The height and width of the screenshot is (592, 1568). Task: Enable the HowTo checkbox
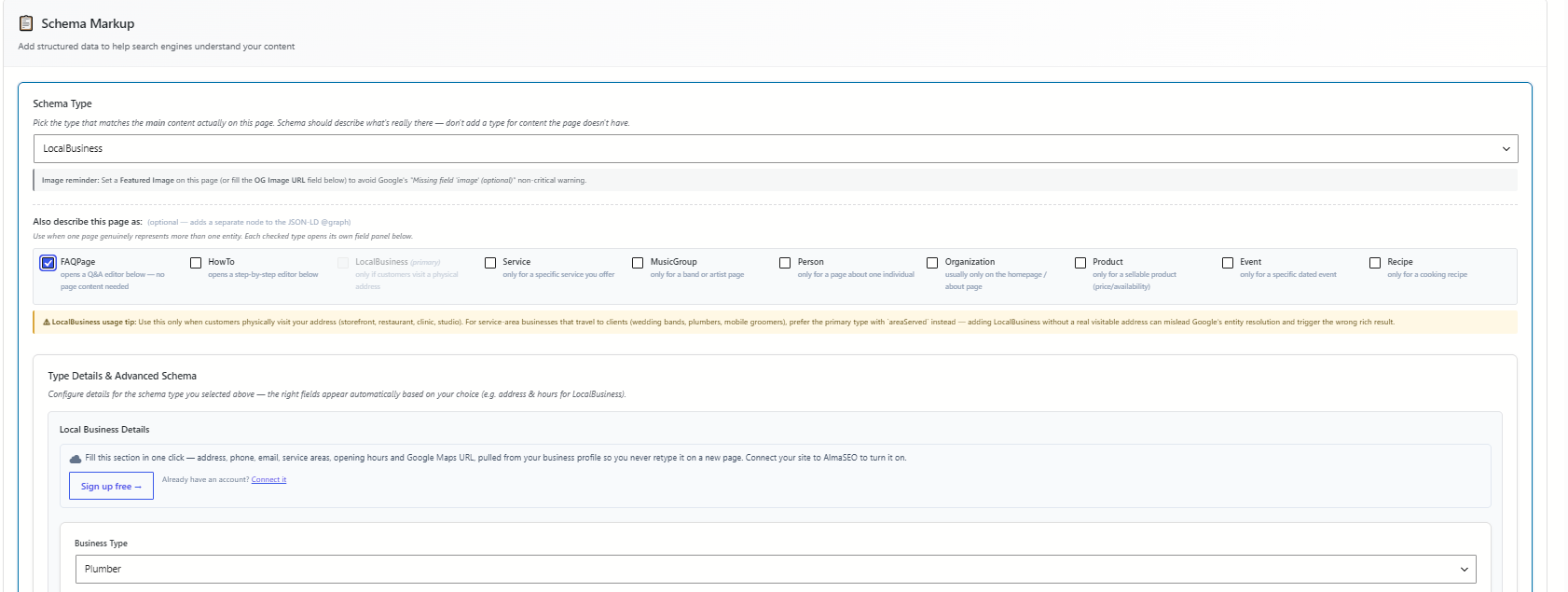[196, 263]
